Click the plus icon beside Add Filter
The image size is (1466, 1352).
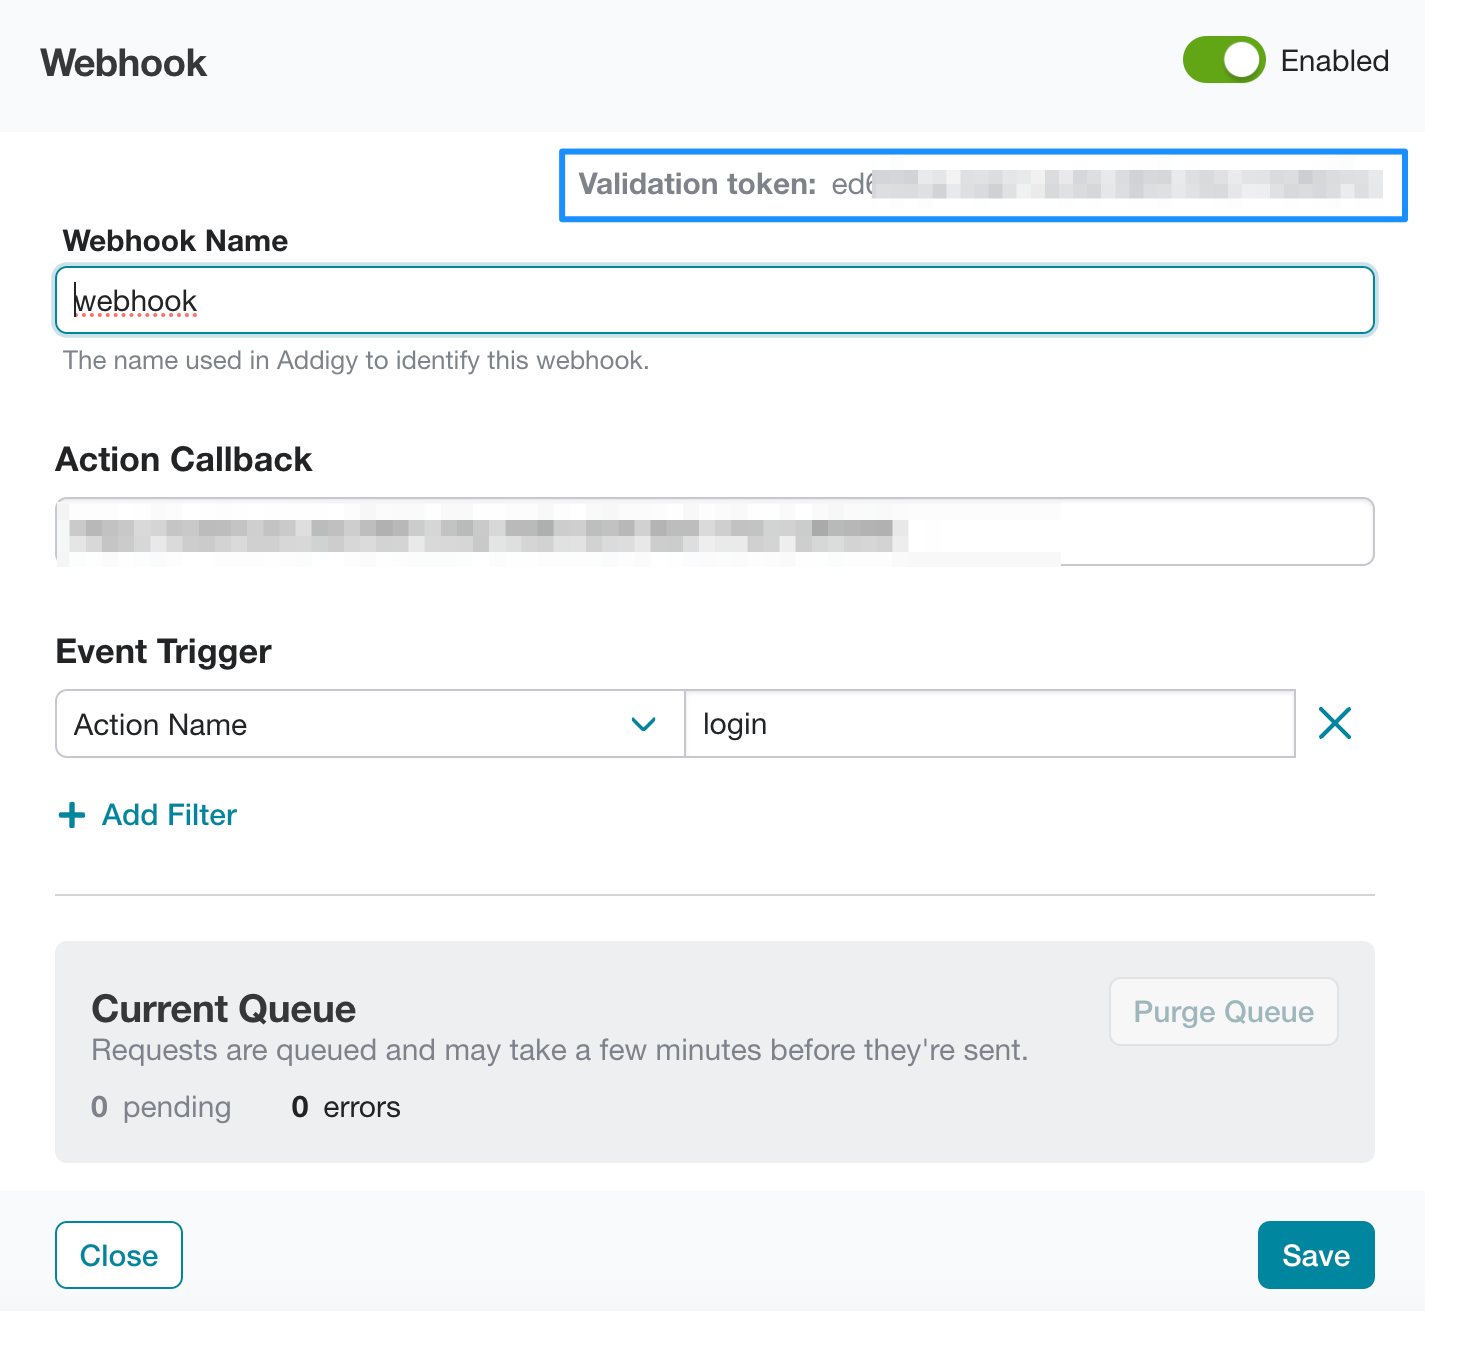click(x=72, y=815)
